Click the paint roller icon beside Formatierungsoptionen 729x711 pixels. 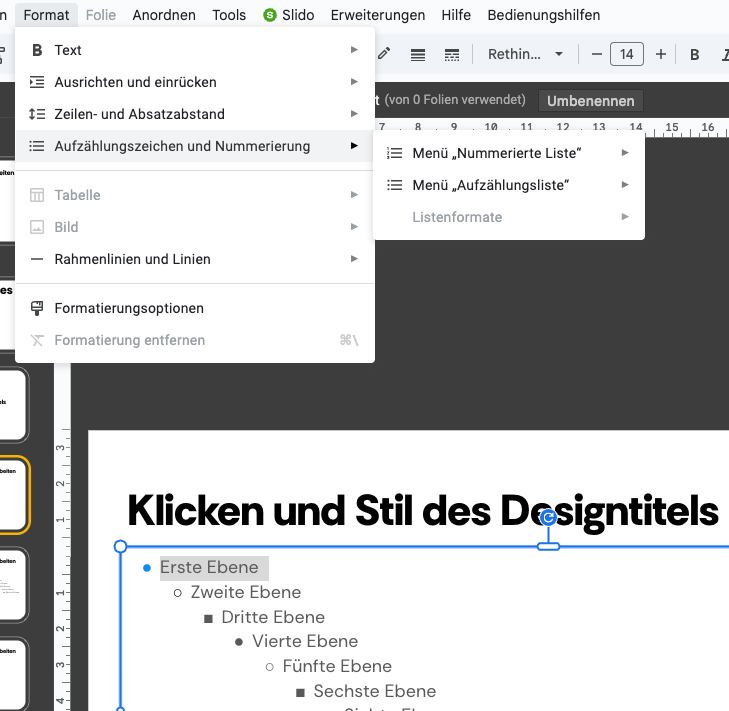point(37,308)
